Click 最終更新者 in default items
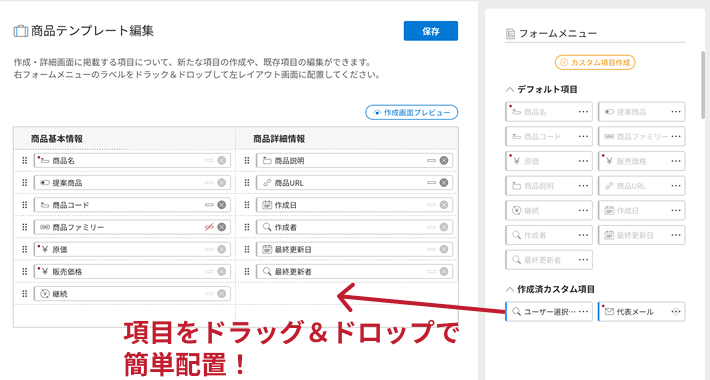Screen dimensions: 710x380 548,260
